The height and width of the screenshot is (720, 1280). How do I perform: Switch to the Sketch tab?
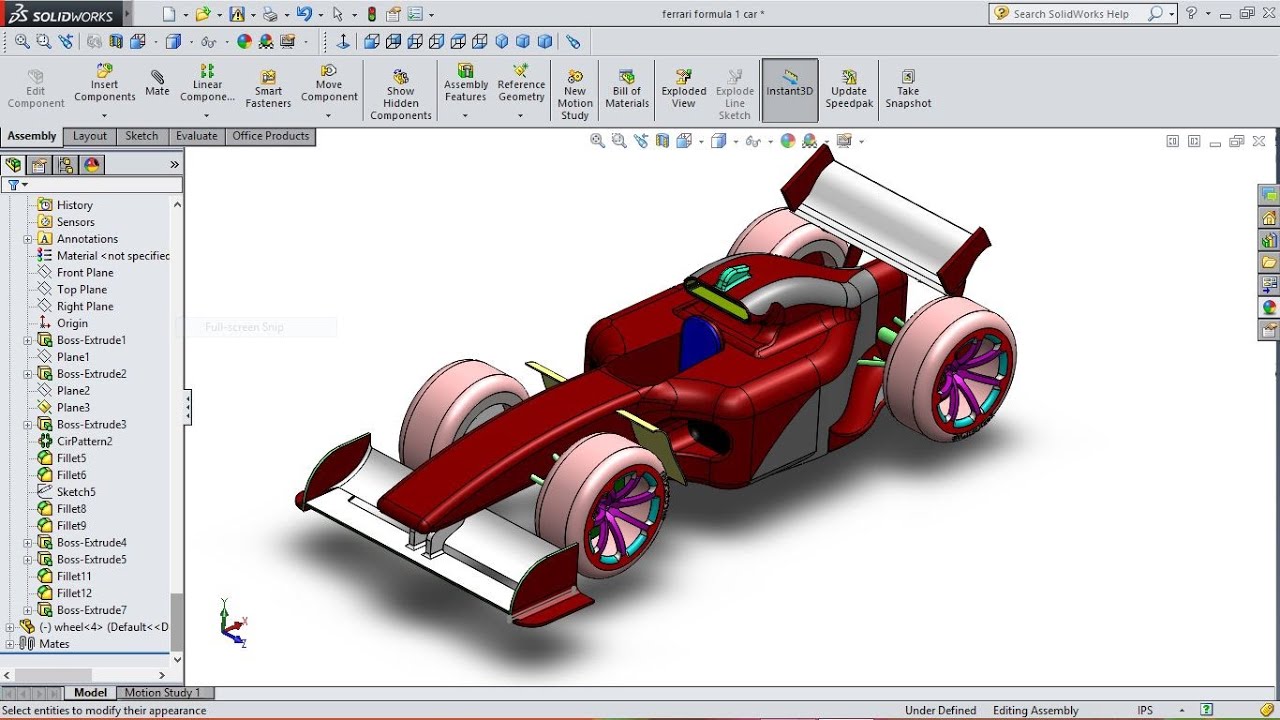click(141, 136)
